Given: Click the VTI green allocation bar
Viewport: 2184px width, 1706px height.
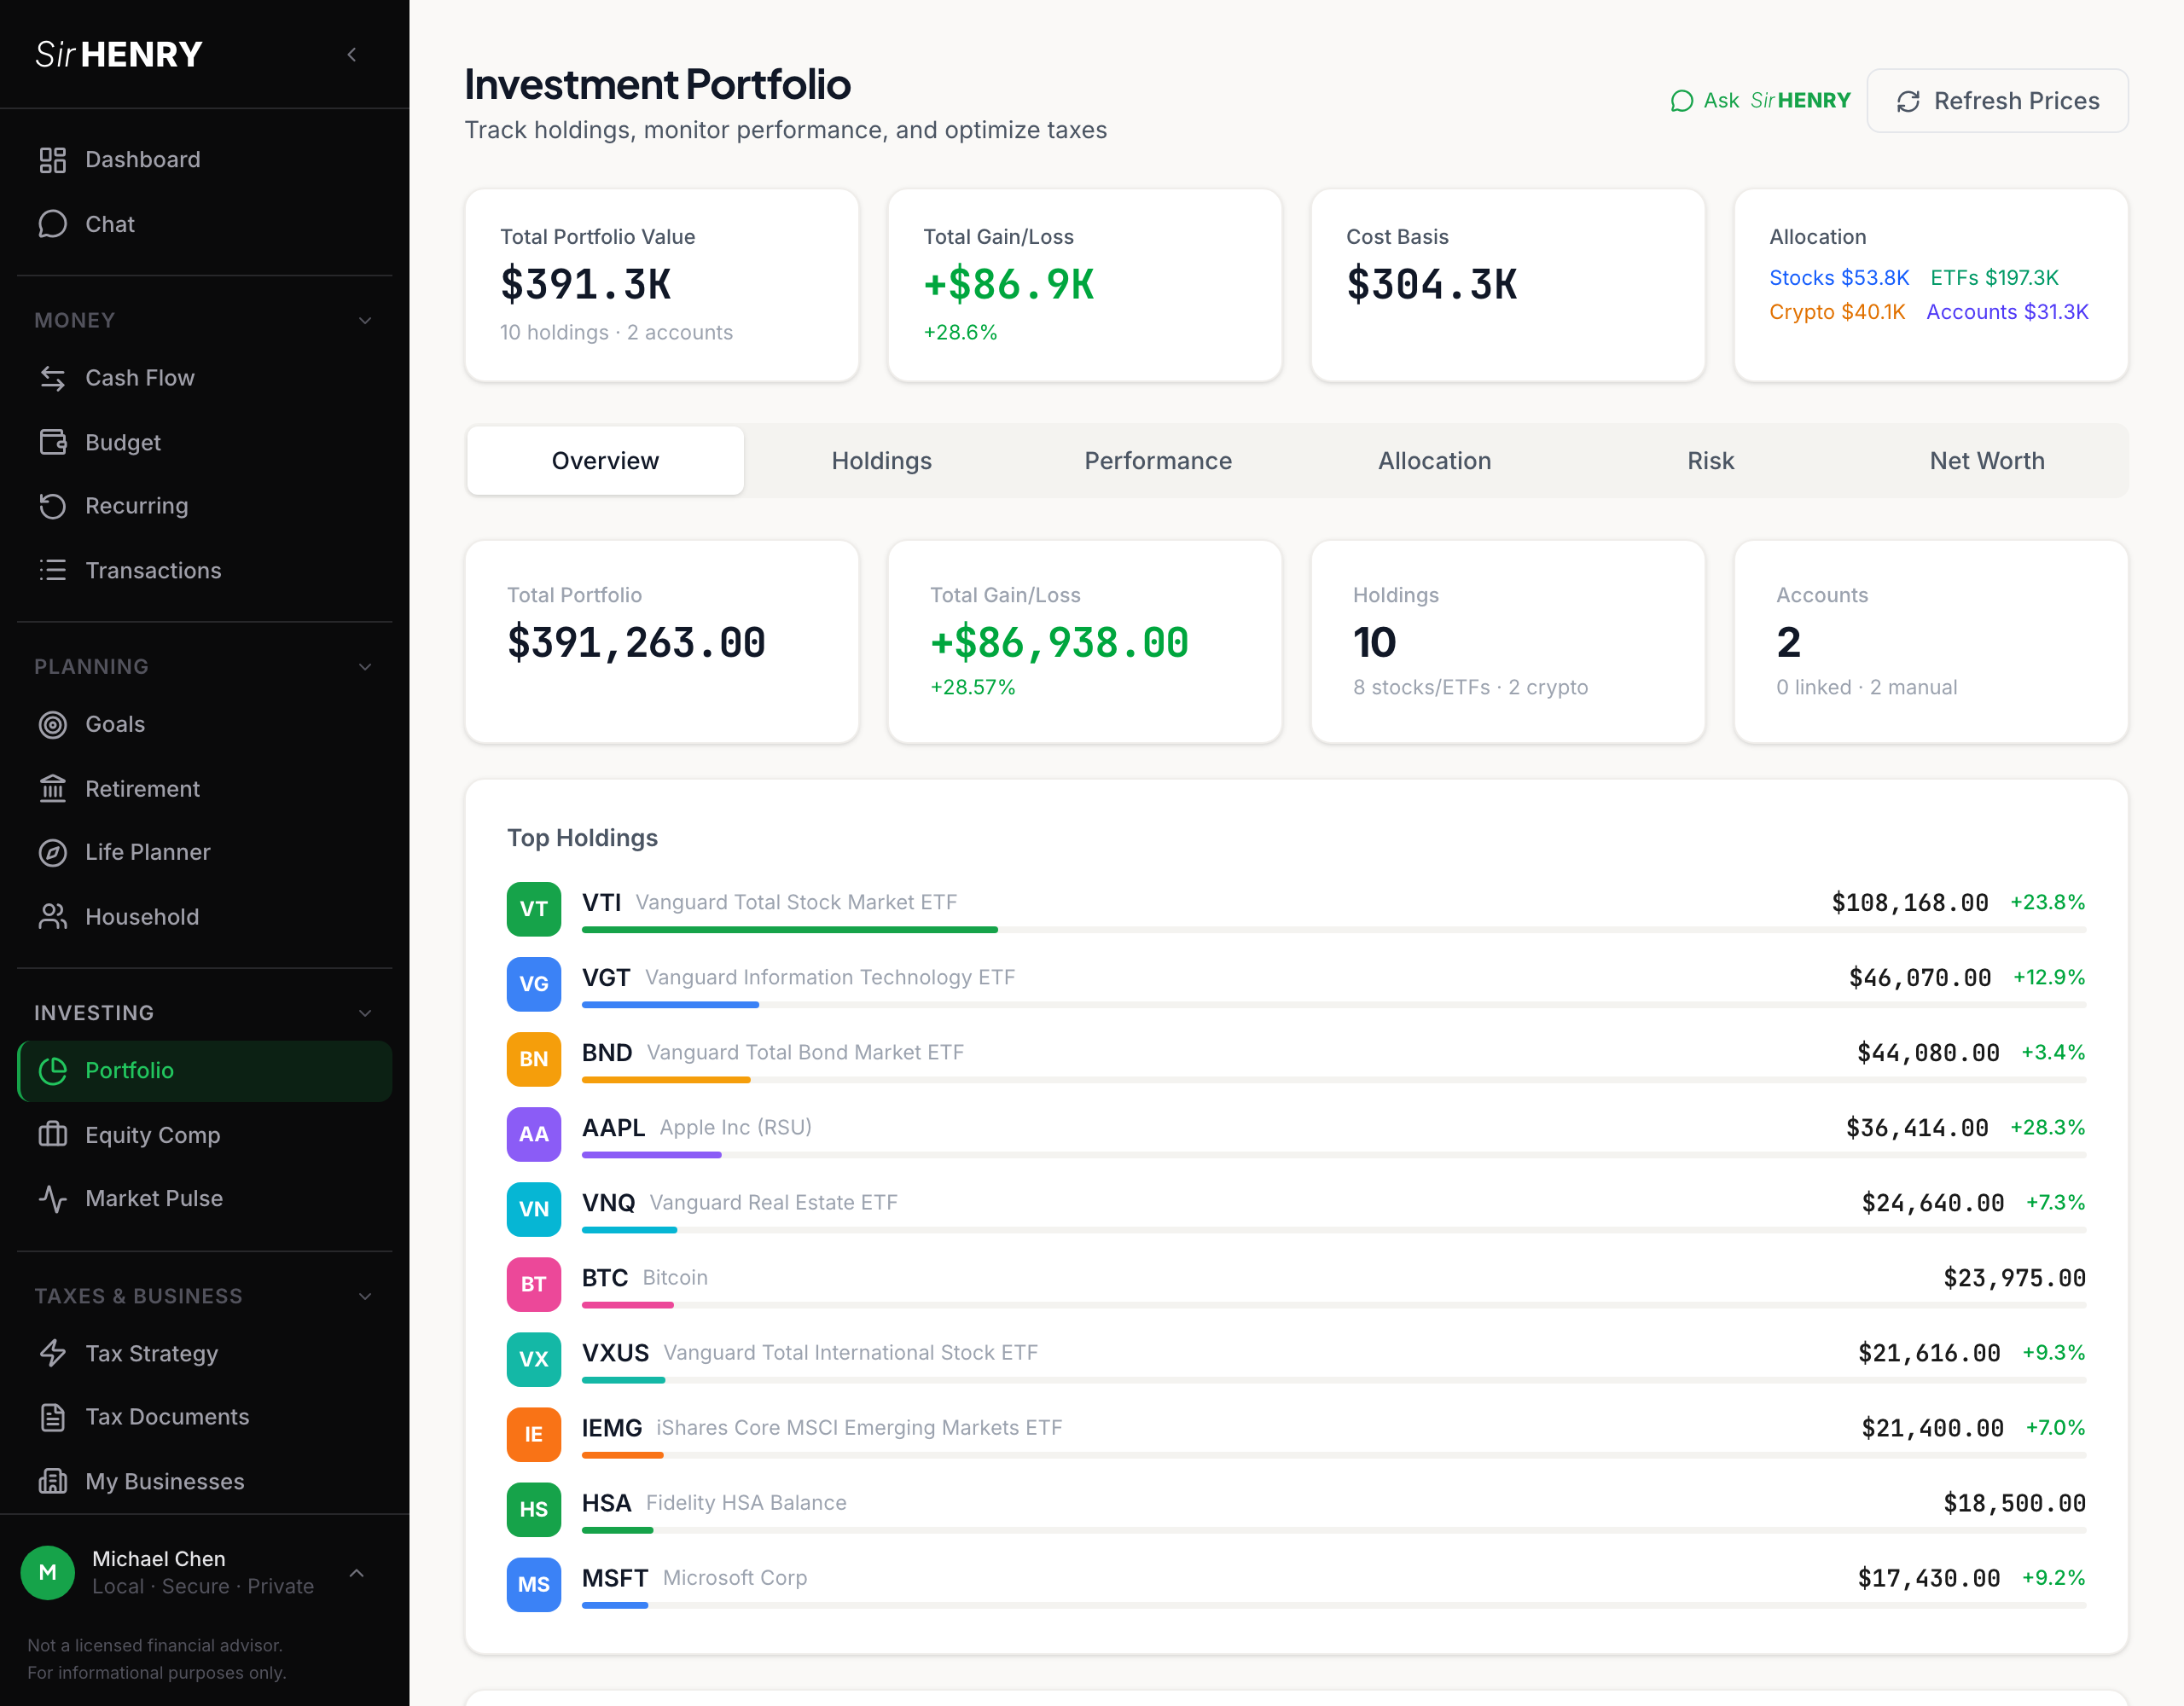Looking at the screenshot, I should [790, 930].
